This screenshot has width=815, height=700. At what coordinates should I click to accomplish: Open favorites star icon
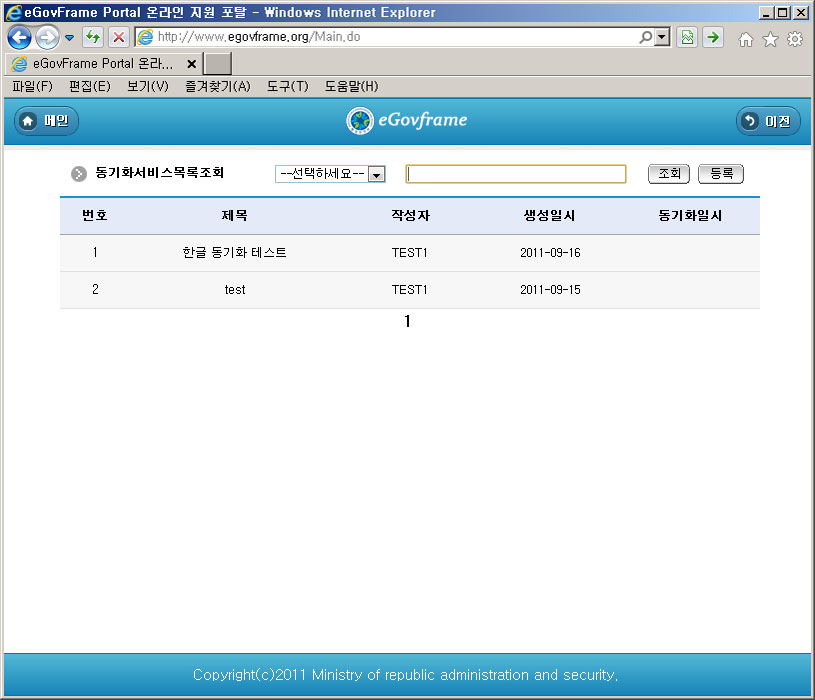(x=770, y=39)
